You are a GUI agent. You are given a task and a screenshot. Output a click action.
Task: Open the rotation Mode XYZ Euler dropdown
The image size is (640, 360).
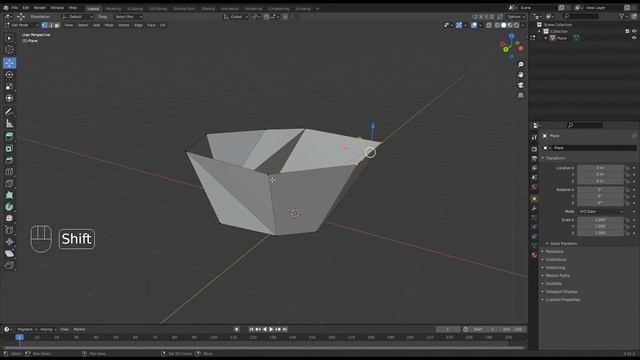(601, 212)
